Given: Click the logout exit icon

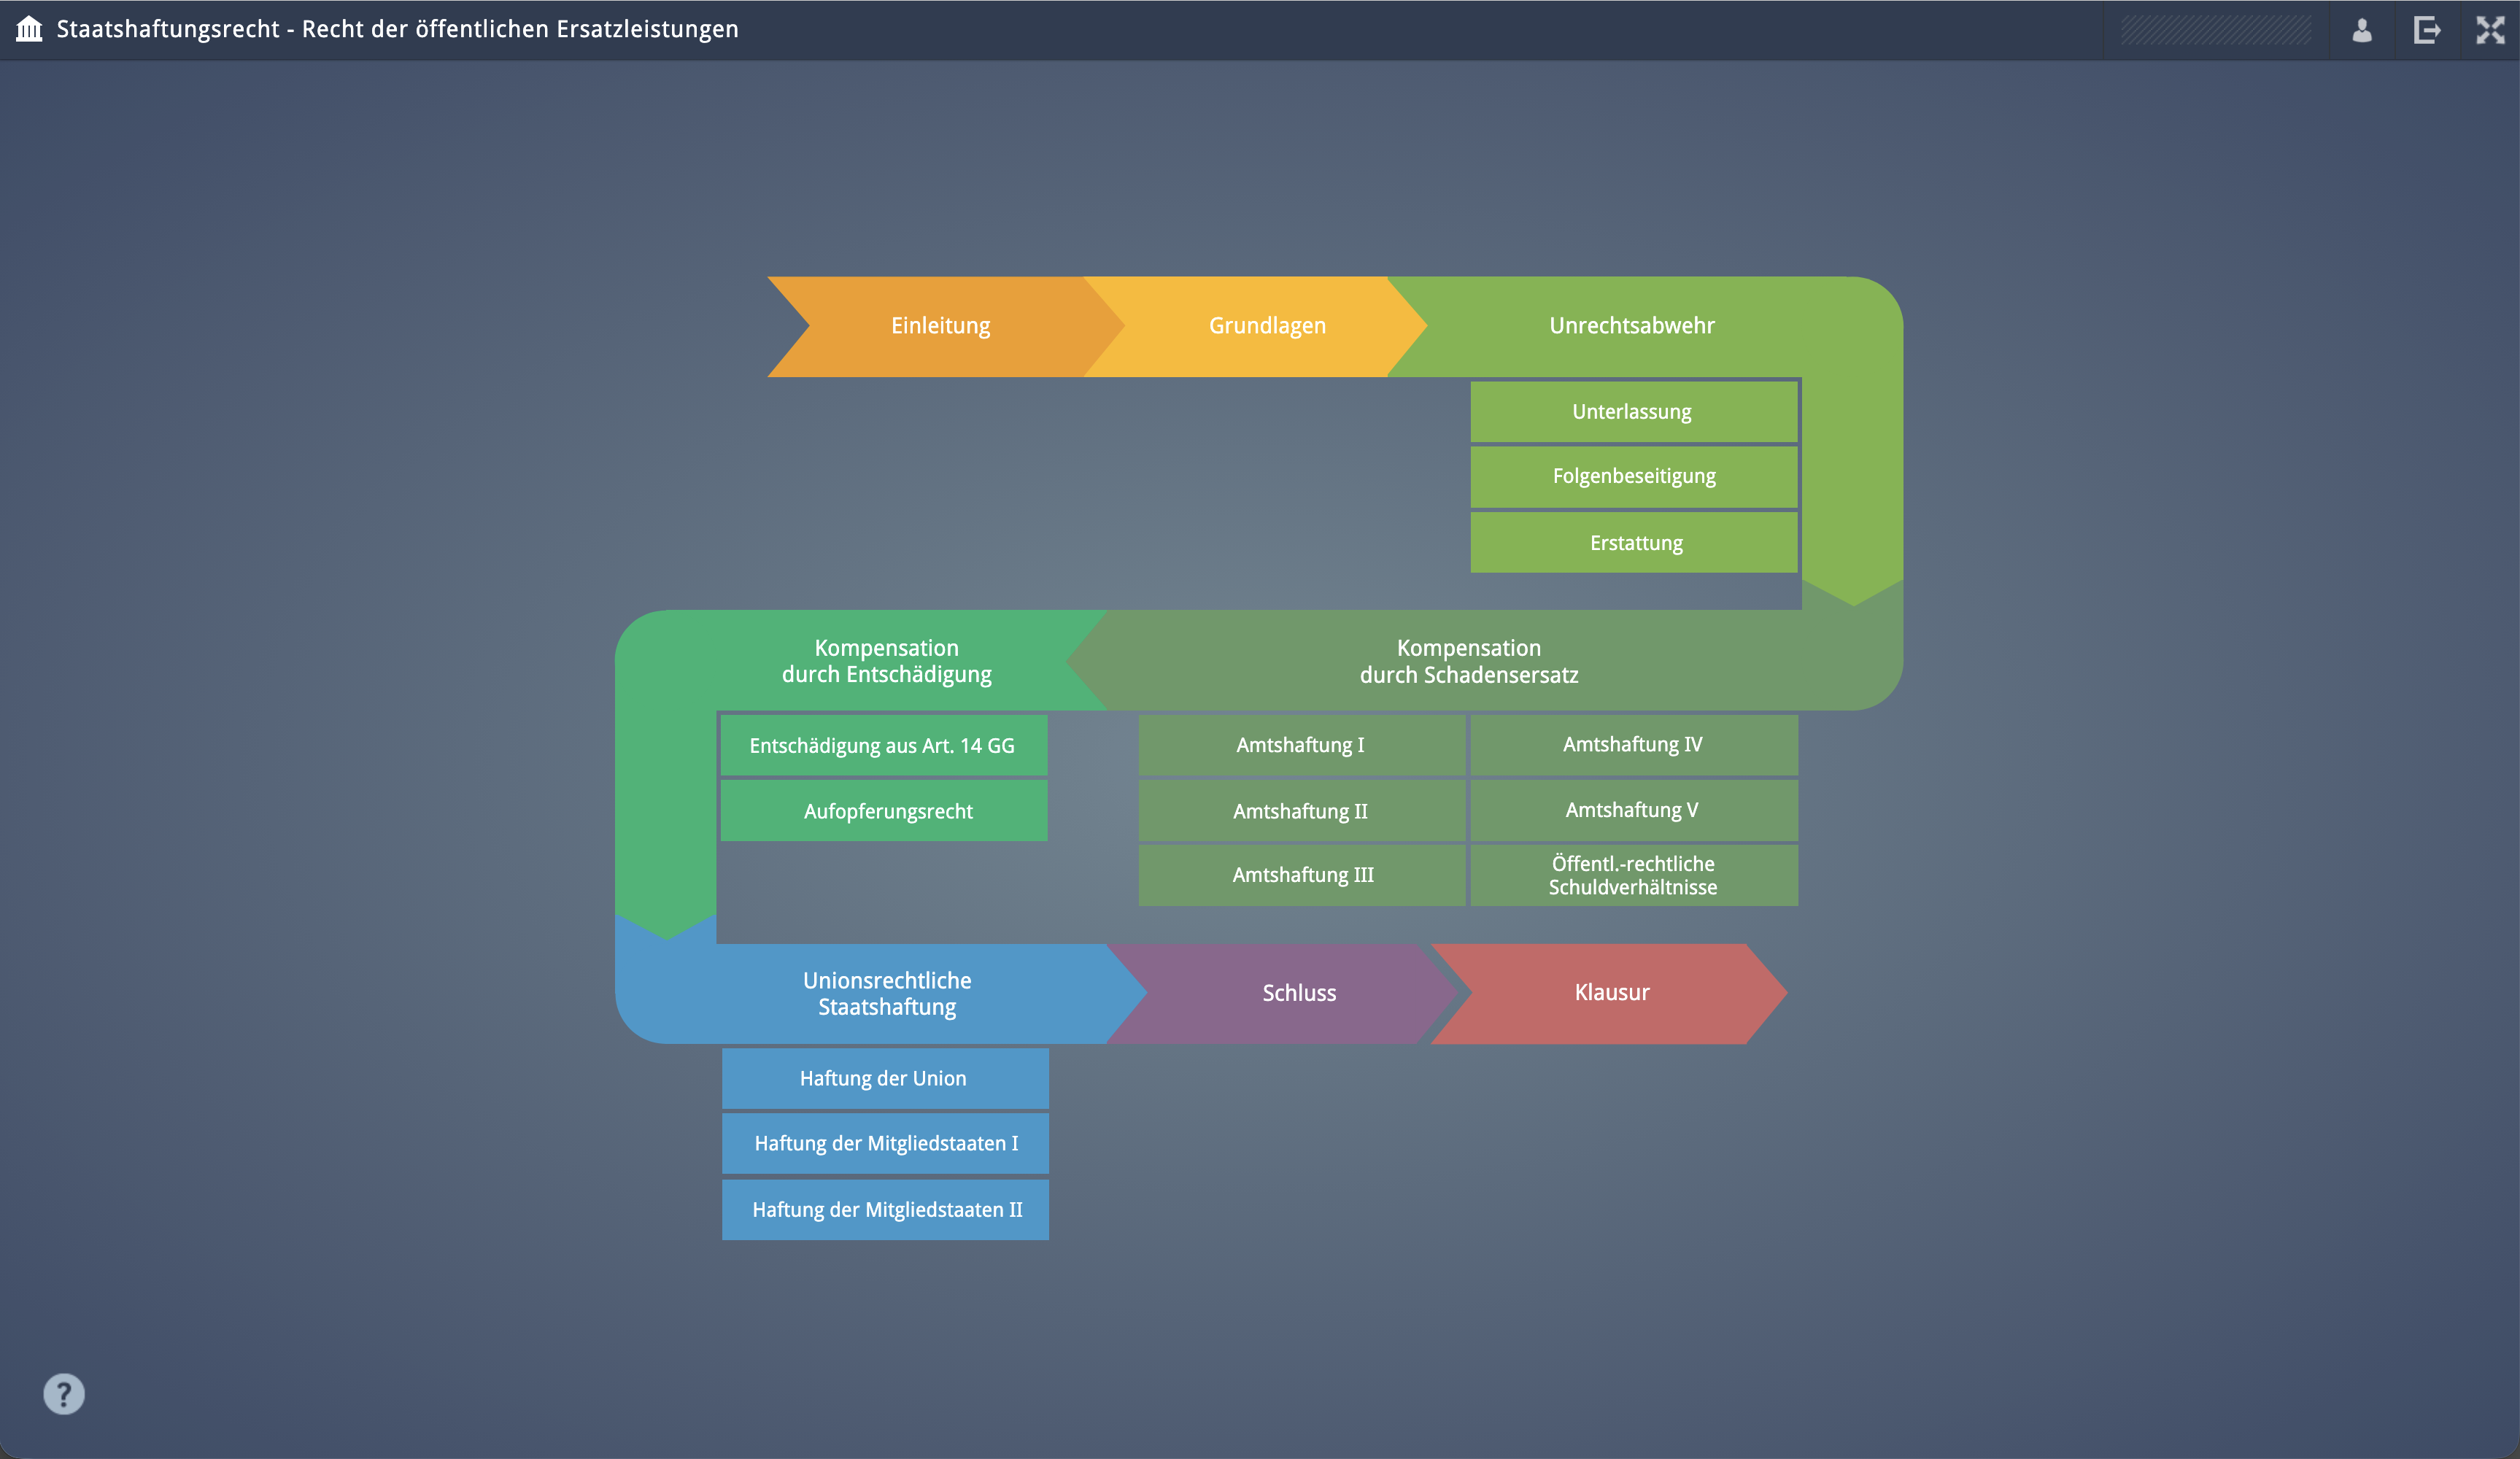Looking at the screenshot, I should click(2426, 30).
